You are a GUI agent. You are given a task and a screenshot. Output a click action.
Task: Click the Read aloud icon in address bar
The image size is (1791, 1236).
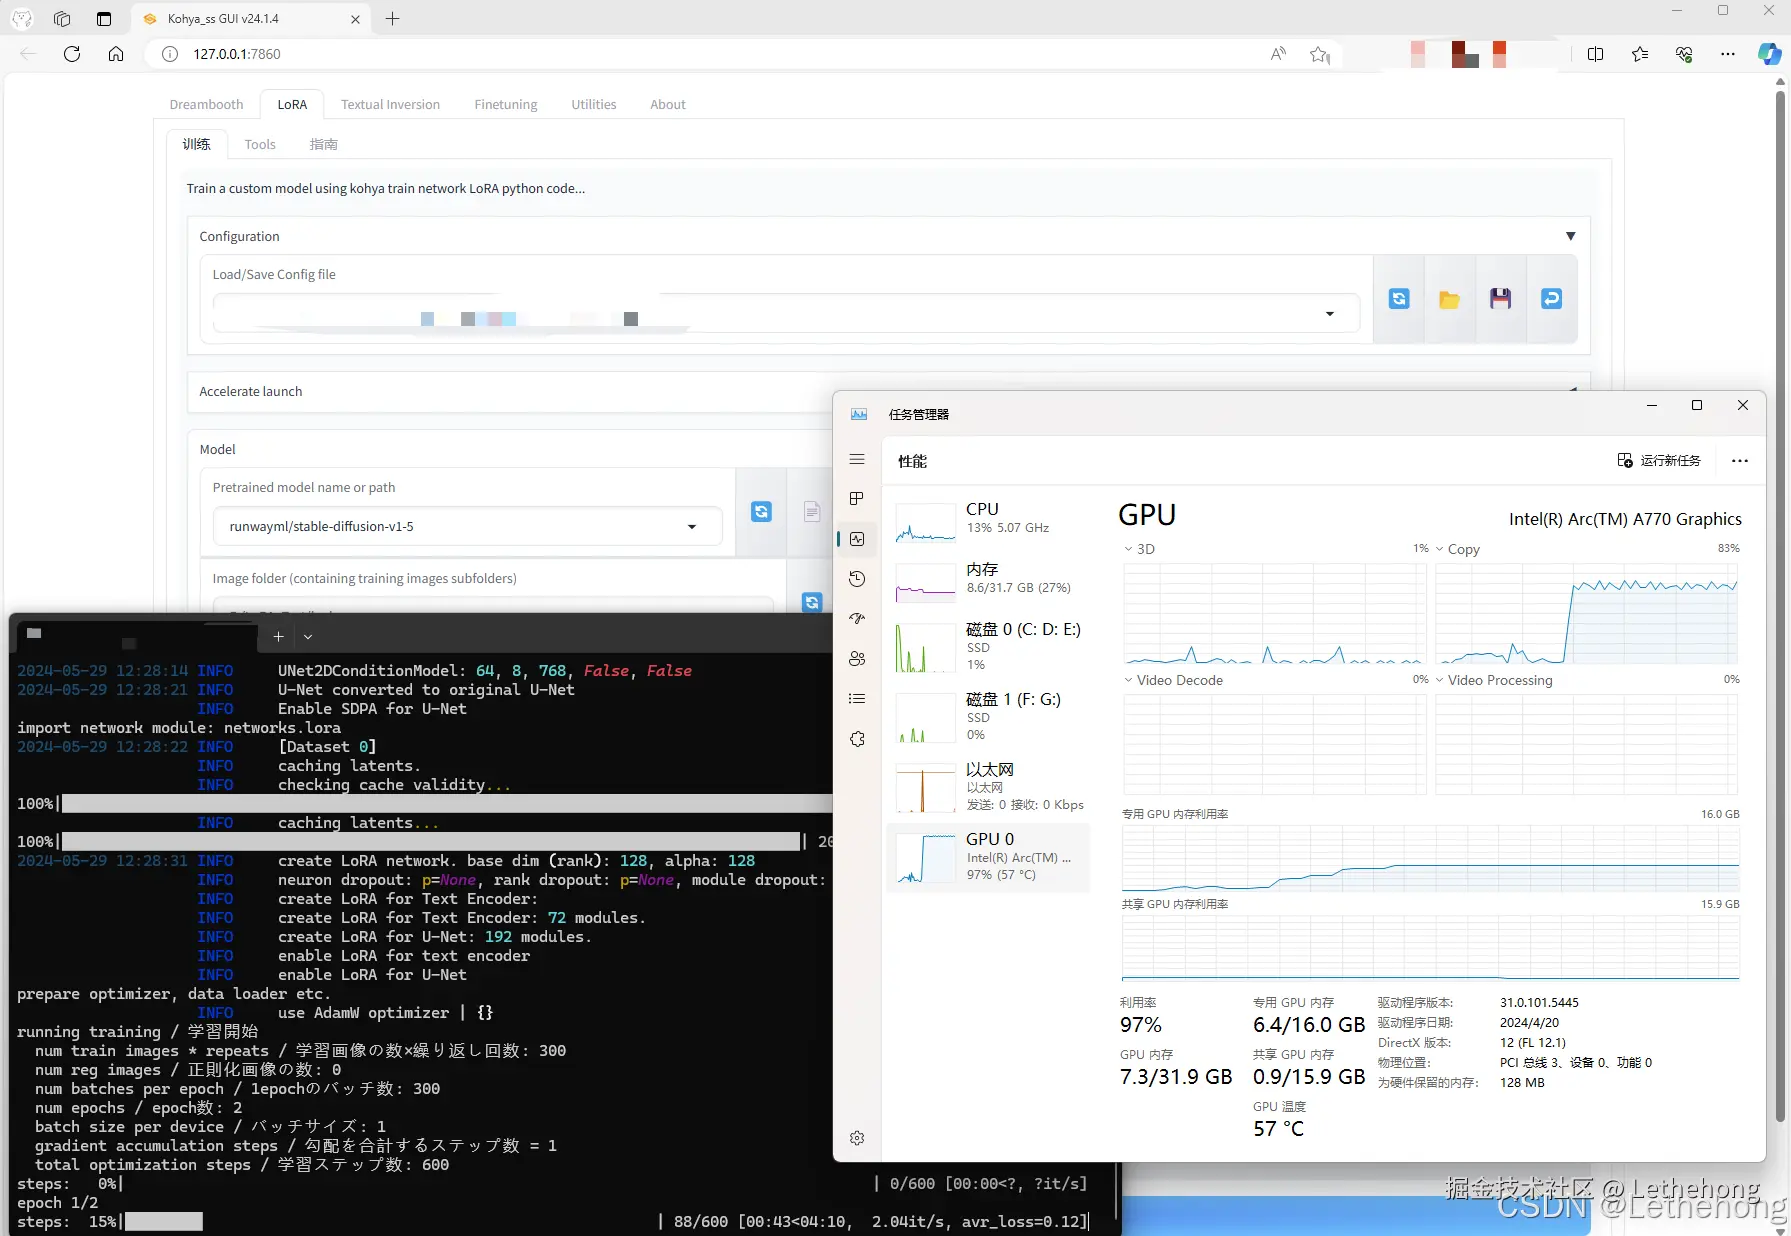1278,54
